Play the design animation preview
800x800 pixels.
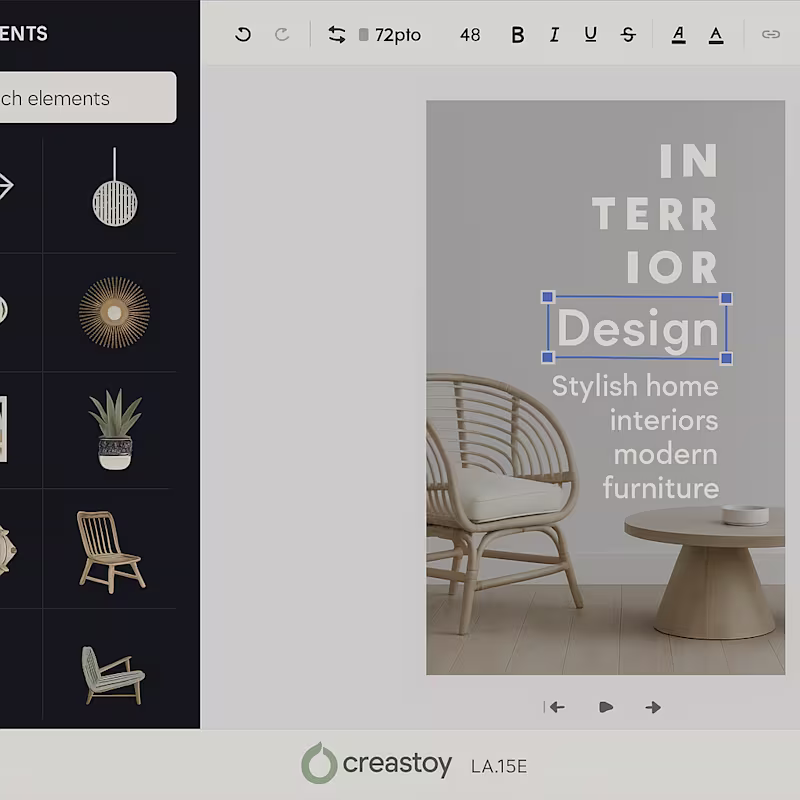604,707
